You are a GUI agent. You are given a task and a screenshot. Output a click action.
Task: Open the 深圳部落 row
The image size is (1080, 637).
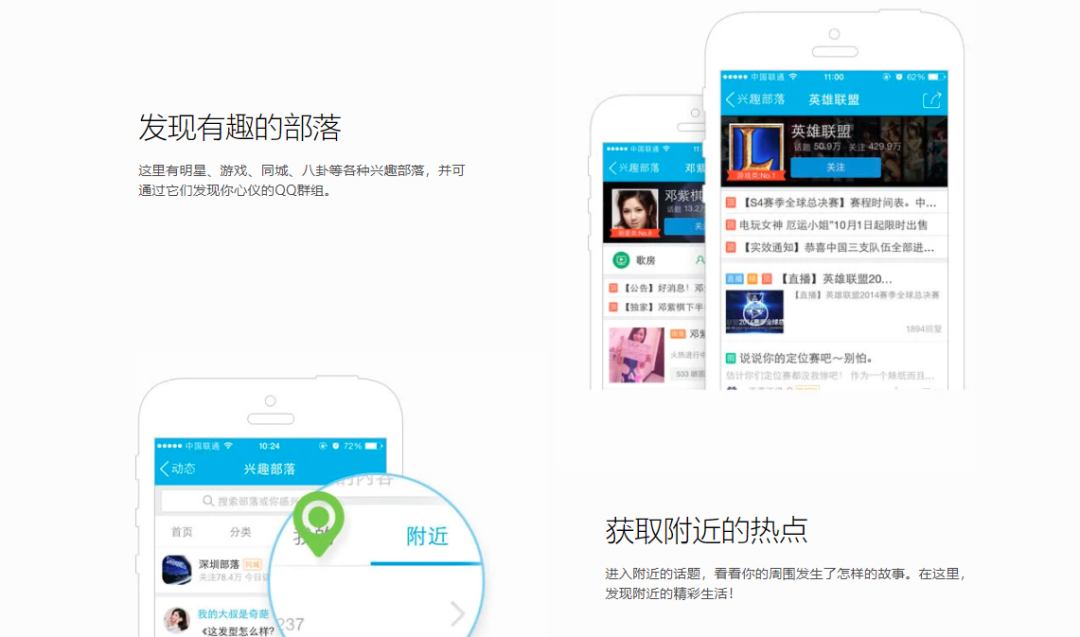214,570
